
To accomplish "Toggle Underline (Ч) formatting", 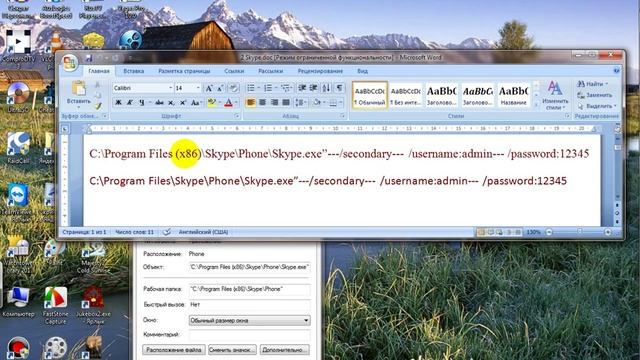I will click(142, 102).
